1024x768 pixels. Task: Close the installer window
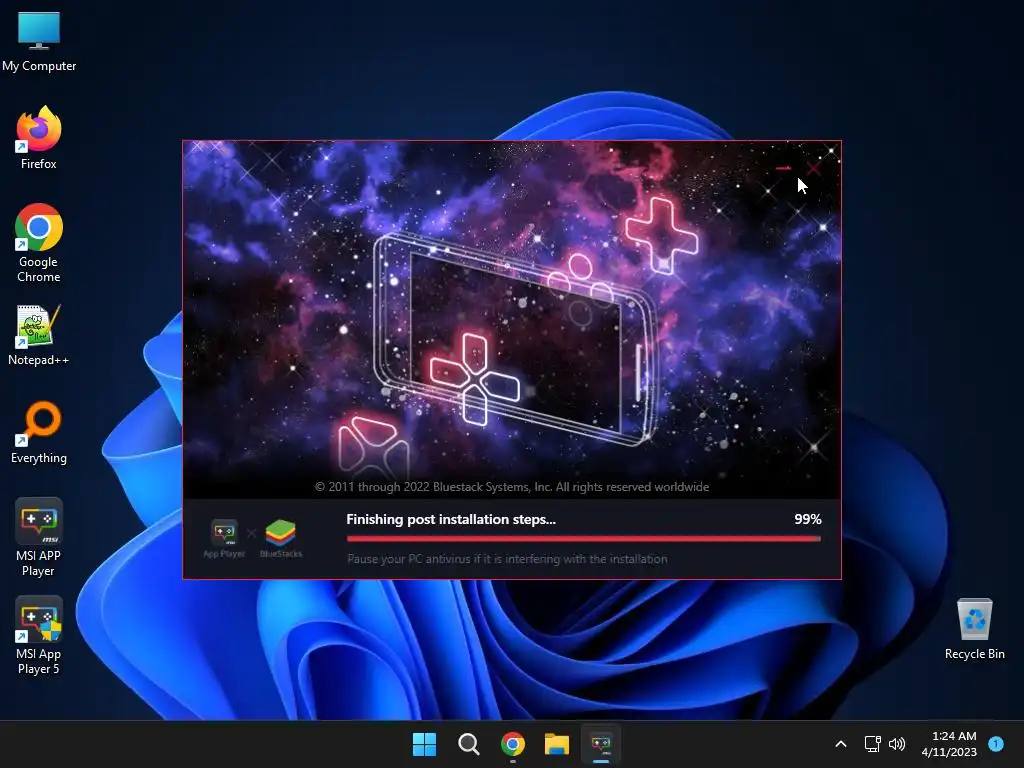point(813,168)
